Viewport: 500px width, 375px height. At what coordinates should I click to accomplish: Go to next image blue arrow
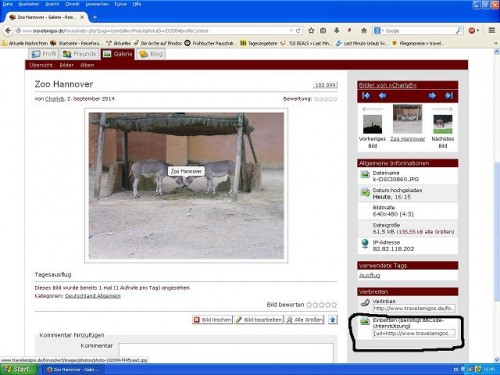(432, 96)
